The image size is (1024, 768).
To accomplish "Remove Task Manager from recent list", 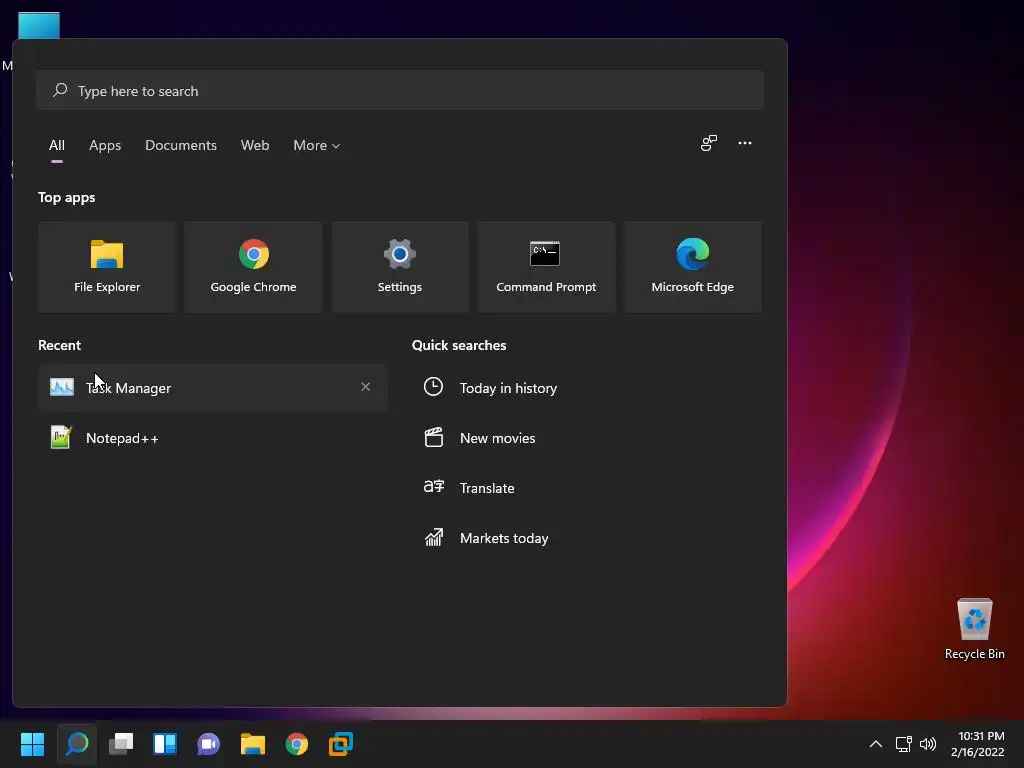I will tap(366, 387).
